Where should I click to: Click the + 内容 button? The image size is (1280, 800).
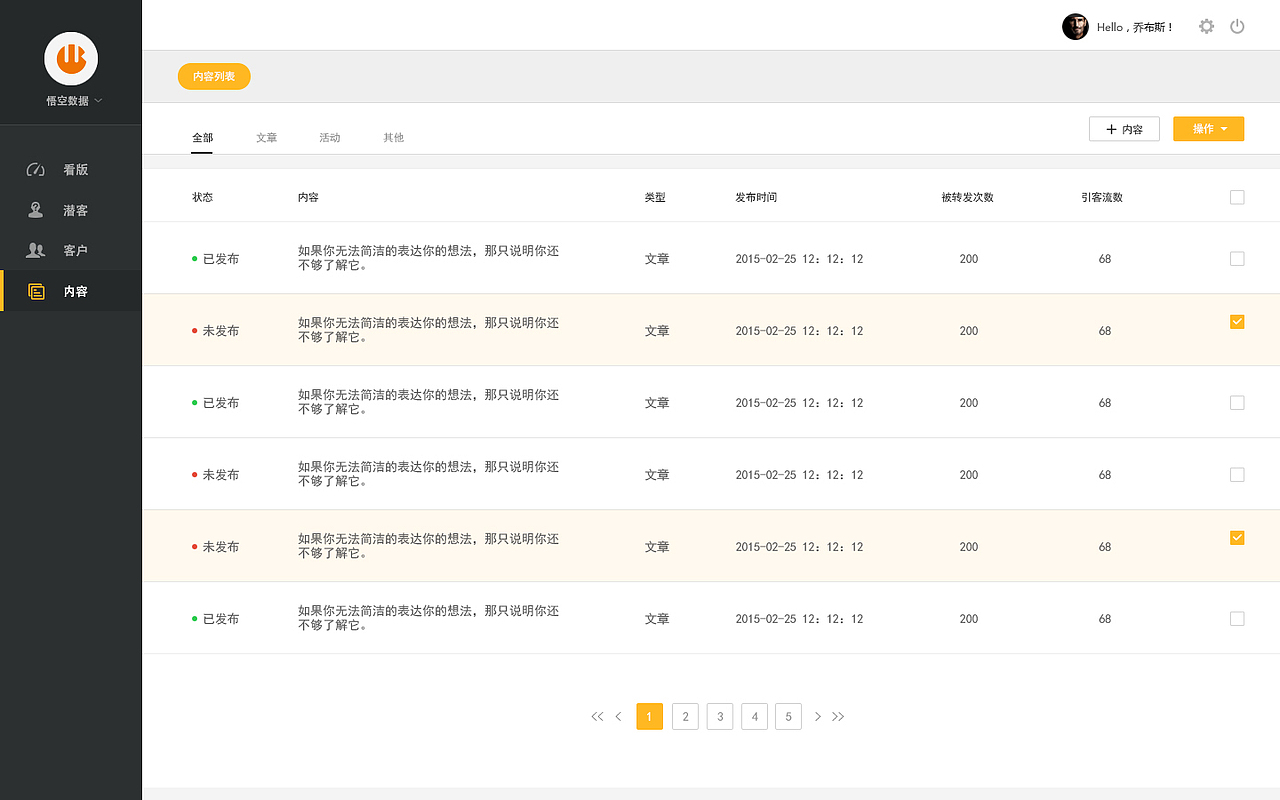pos(1124,128)
